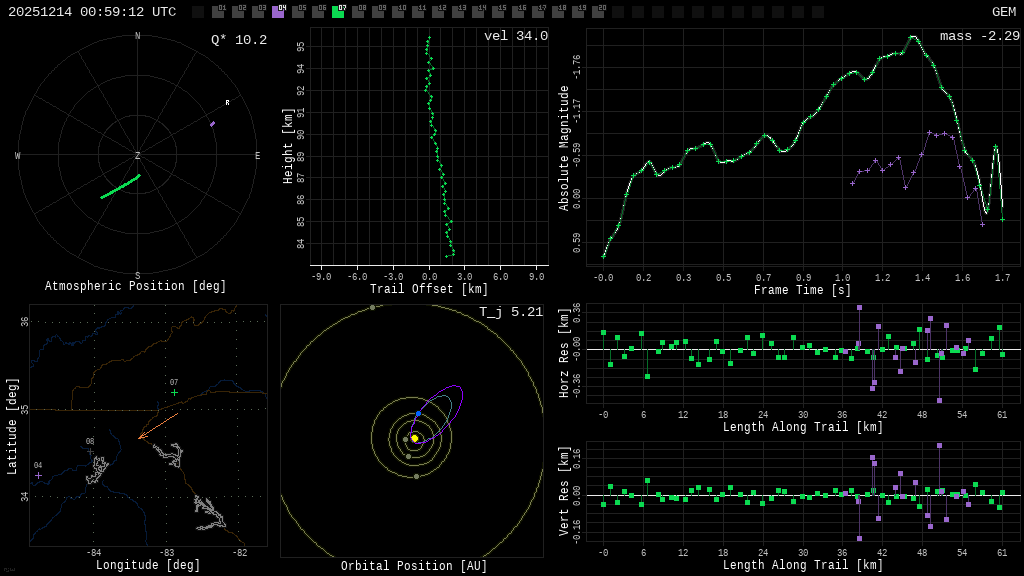Image resolution: width=1024 pixels, height=576 pixels.
Task: Click the UTC timestamp at top left
Action: pos(92,12)
